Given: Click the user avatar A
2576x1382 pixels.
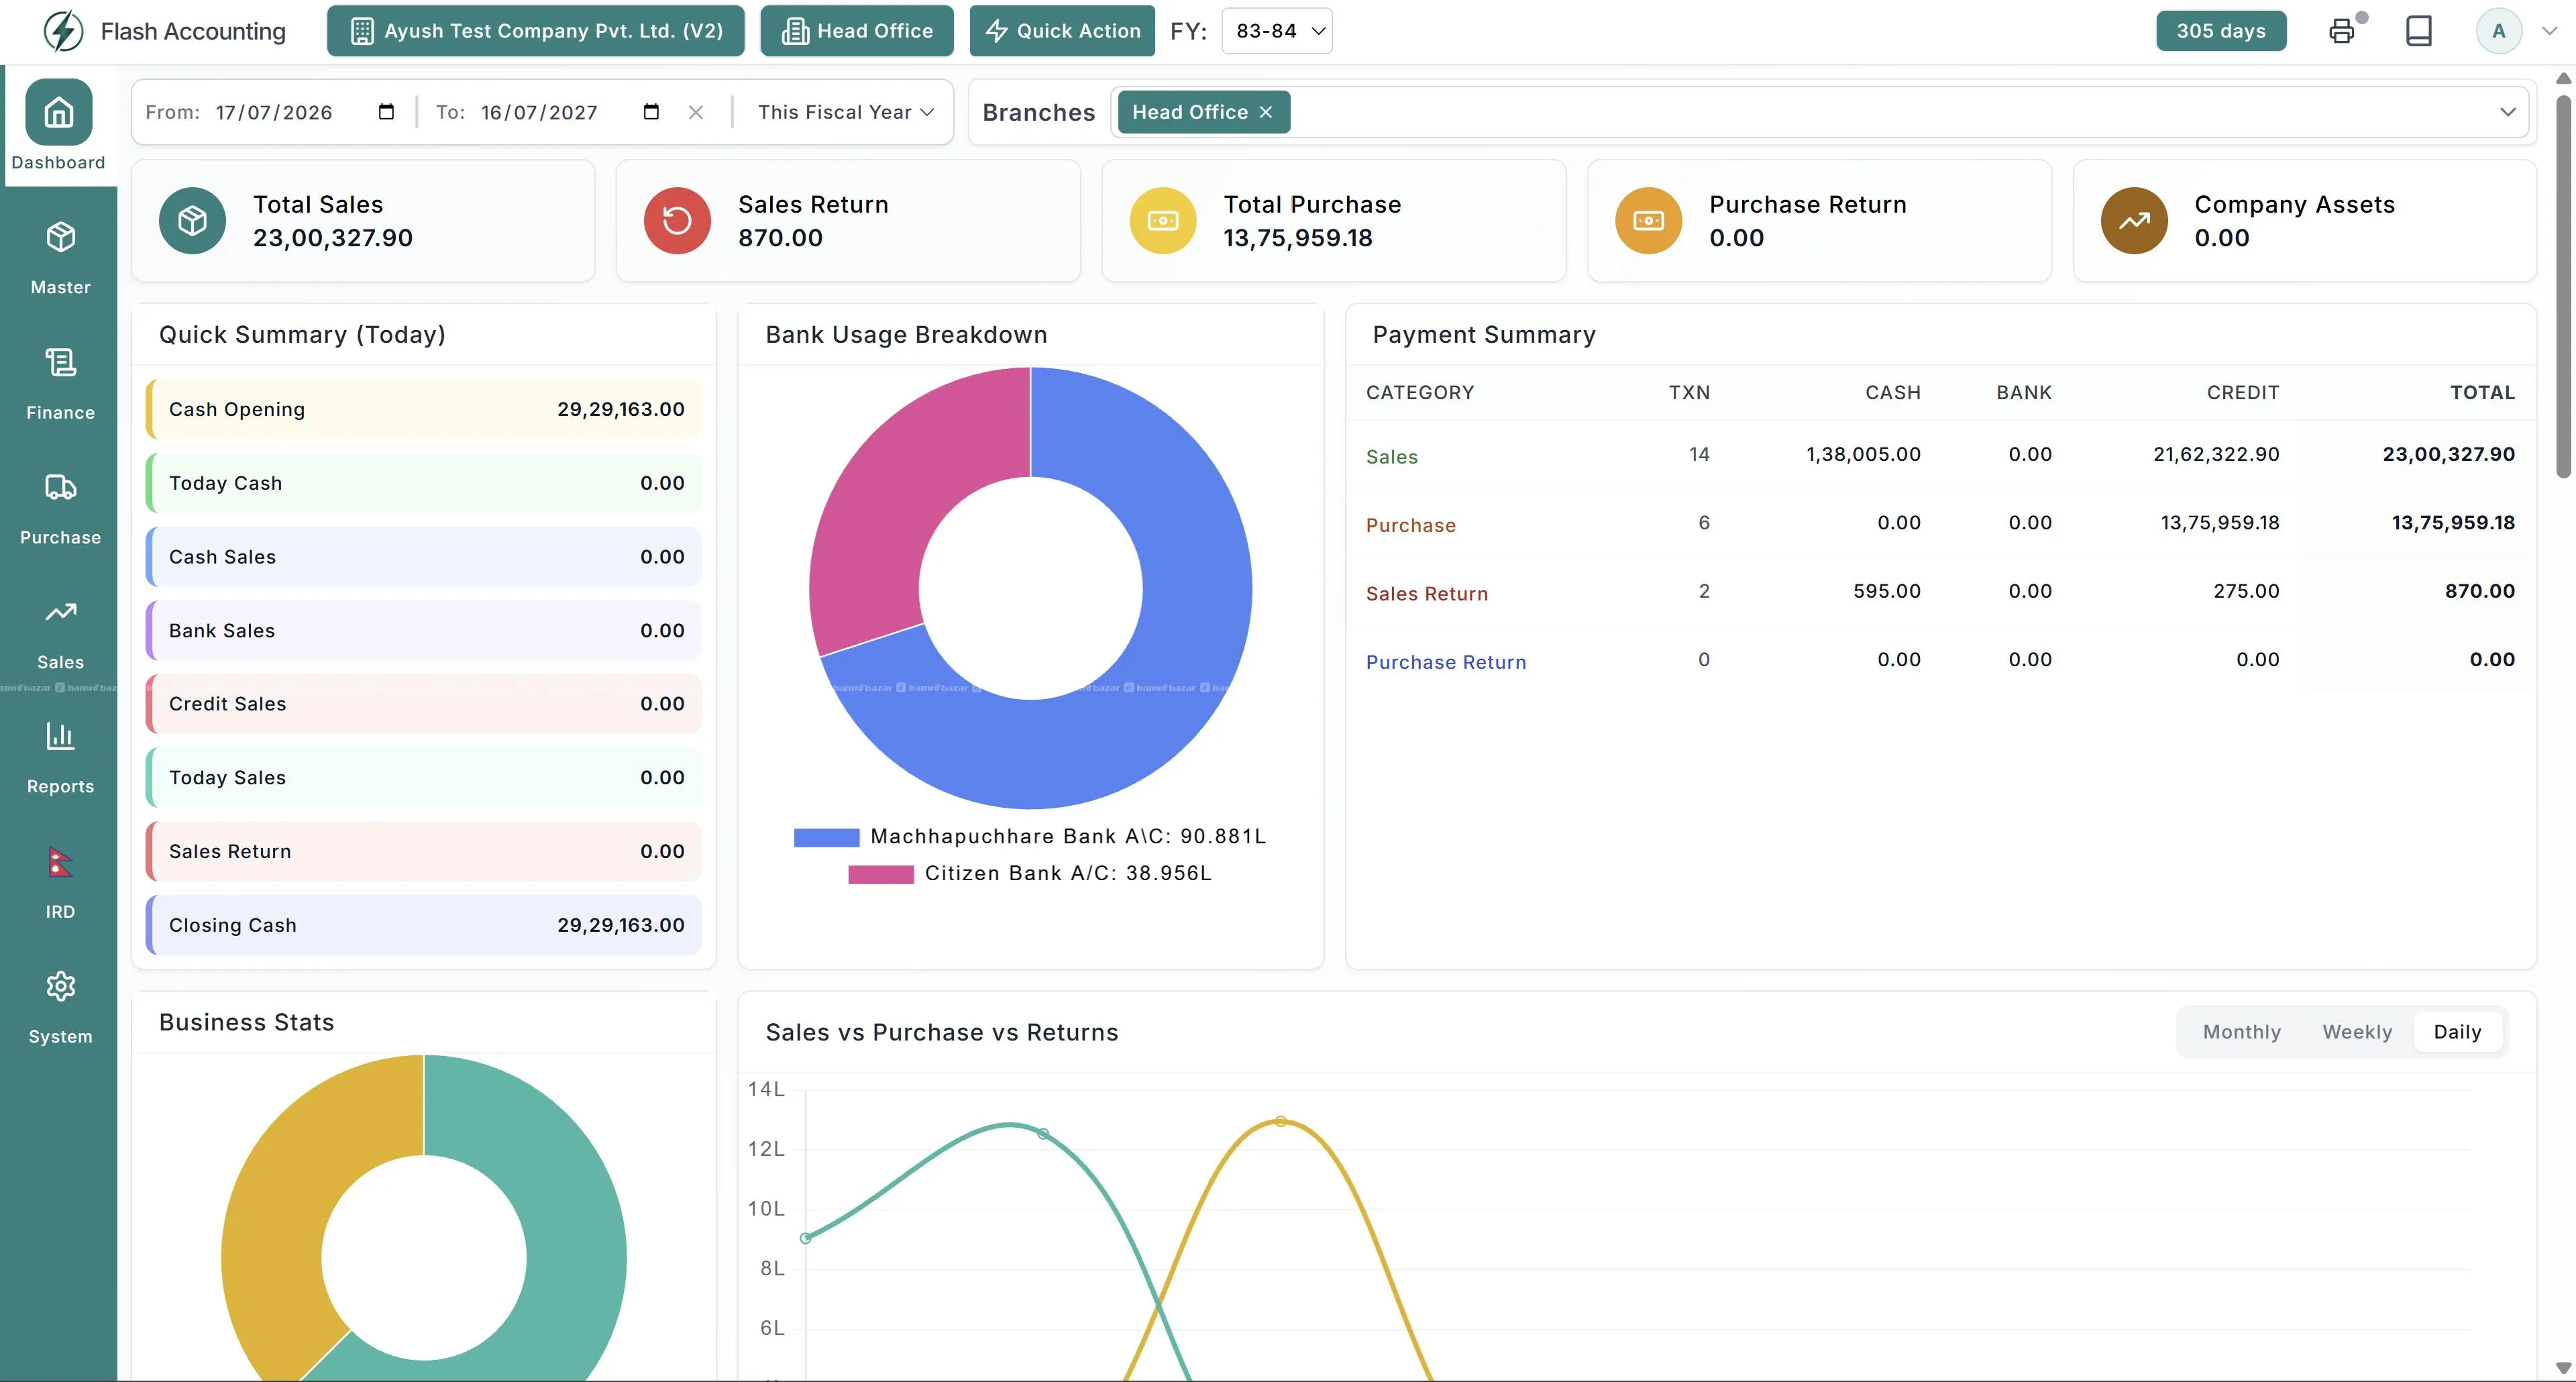Looking at the screenshot, I should point(2498,31).
